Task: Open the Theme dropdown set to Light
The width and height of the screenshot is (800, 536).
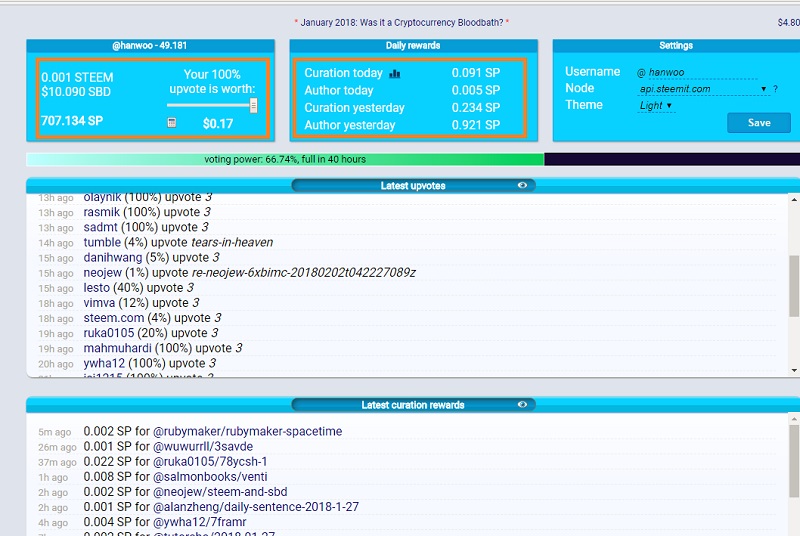Action: tap(656, 106)
